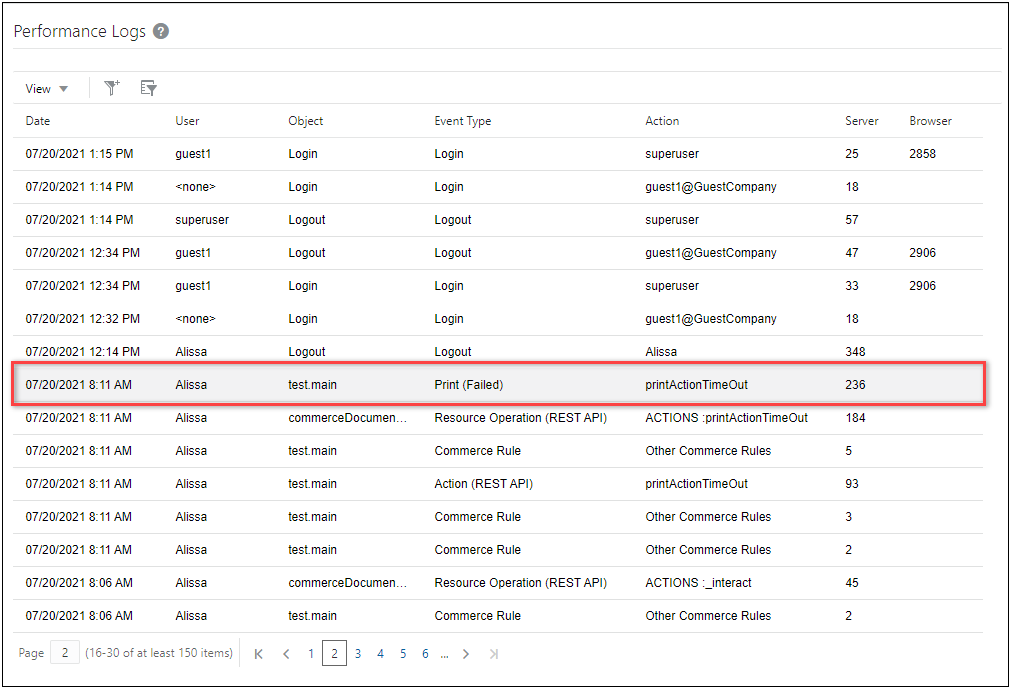Screen dimensions: 1011x689
Task: Edit the Page number input field
Action: point(64,652)
